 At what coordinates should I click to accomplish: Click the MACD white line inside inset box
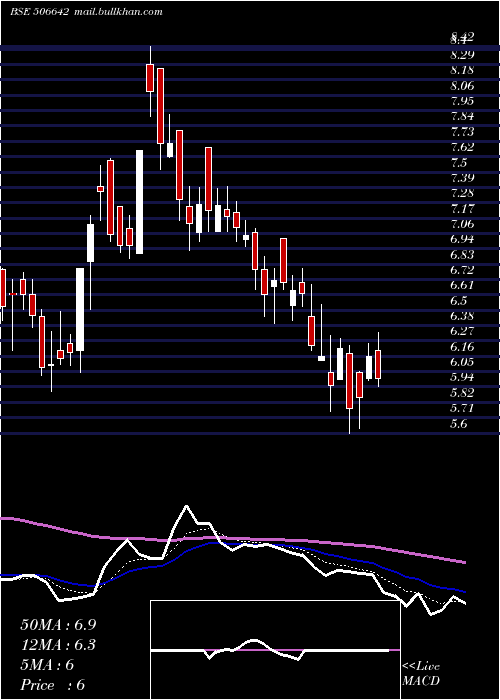[270, 650]
